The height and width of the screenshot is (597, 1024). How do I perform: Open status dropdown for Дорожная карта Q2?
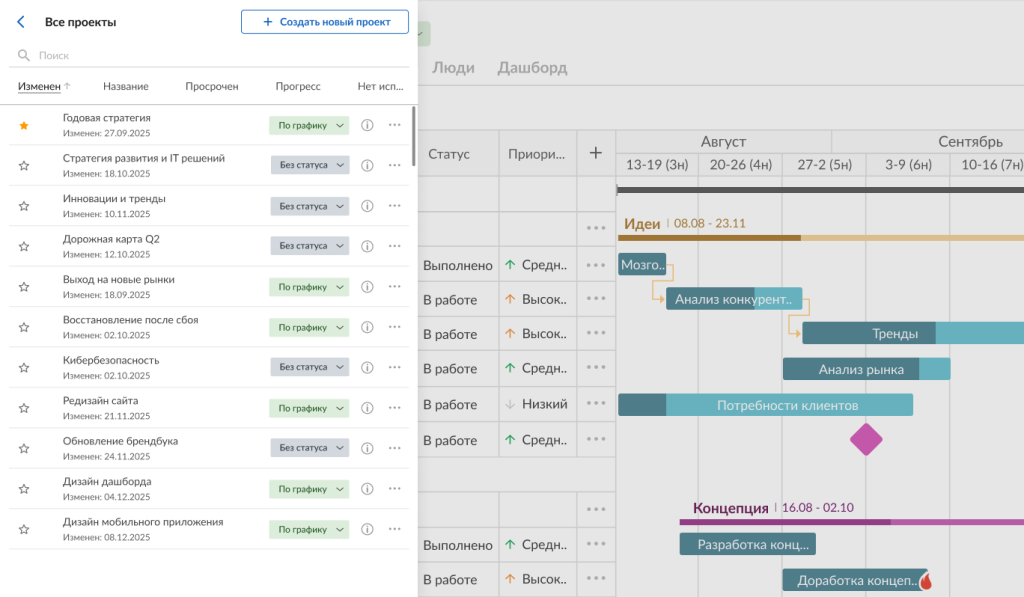tap(310, 246)
